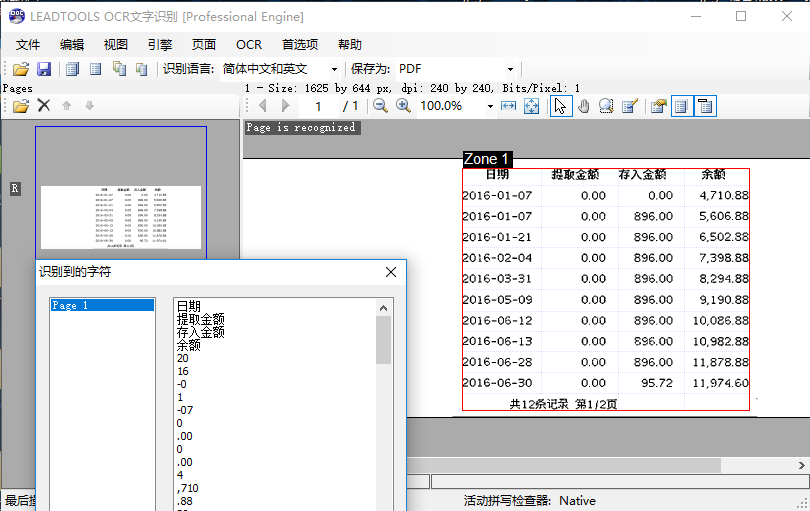
Task: Click the edit zone pencil icon
Action: tap(630, 106)
